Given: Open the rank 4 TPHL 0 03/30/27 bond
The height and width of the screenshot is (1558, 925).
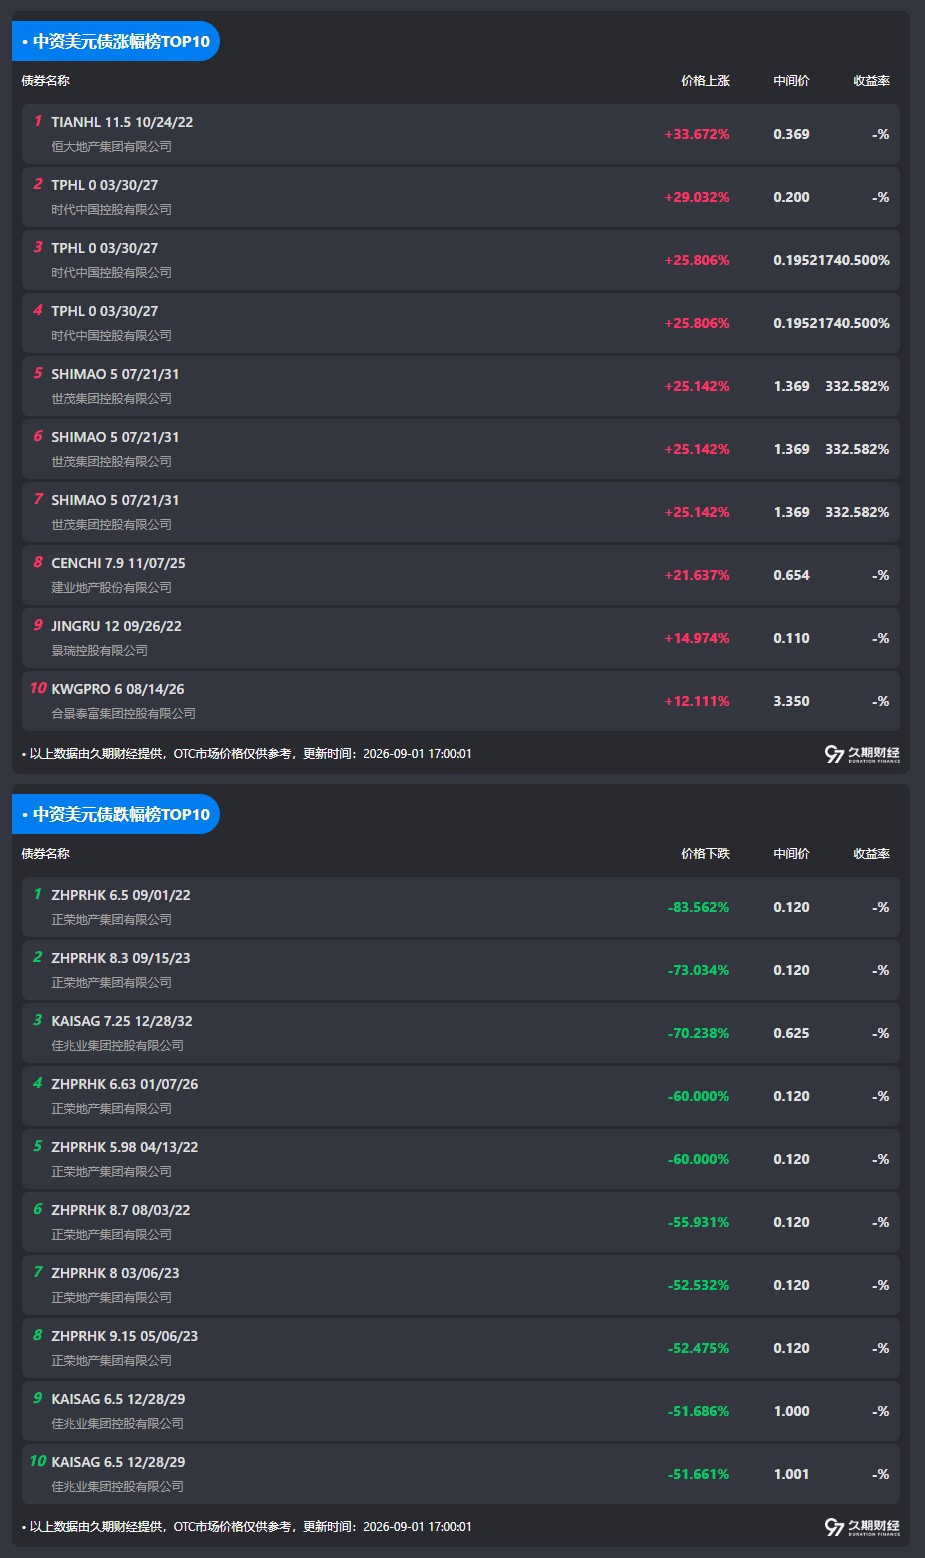Looking at the screenshot, I should [x=104, y=311].
